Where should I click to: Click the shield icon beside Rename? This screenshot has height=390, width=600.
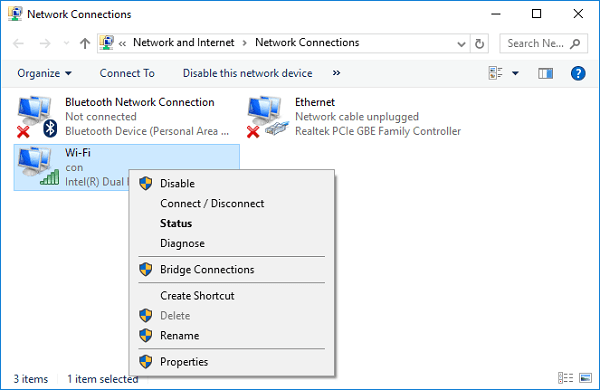click(145, 335)
